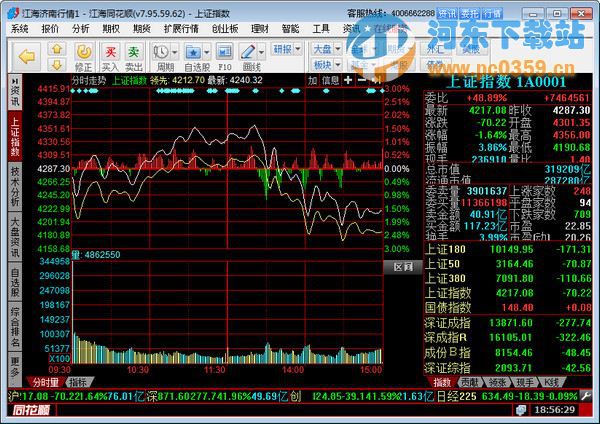This screenshot has width=600, height=424.
Task: Open the 报价 menu
Action: 50,29
